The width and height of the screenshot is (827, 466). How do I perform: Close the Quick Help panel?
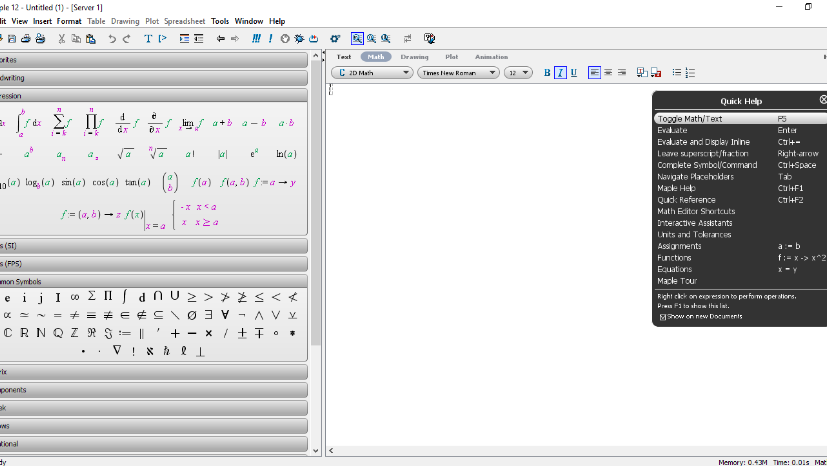coord(823,100)
